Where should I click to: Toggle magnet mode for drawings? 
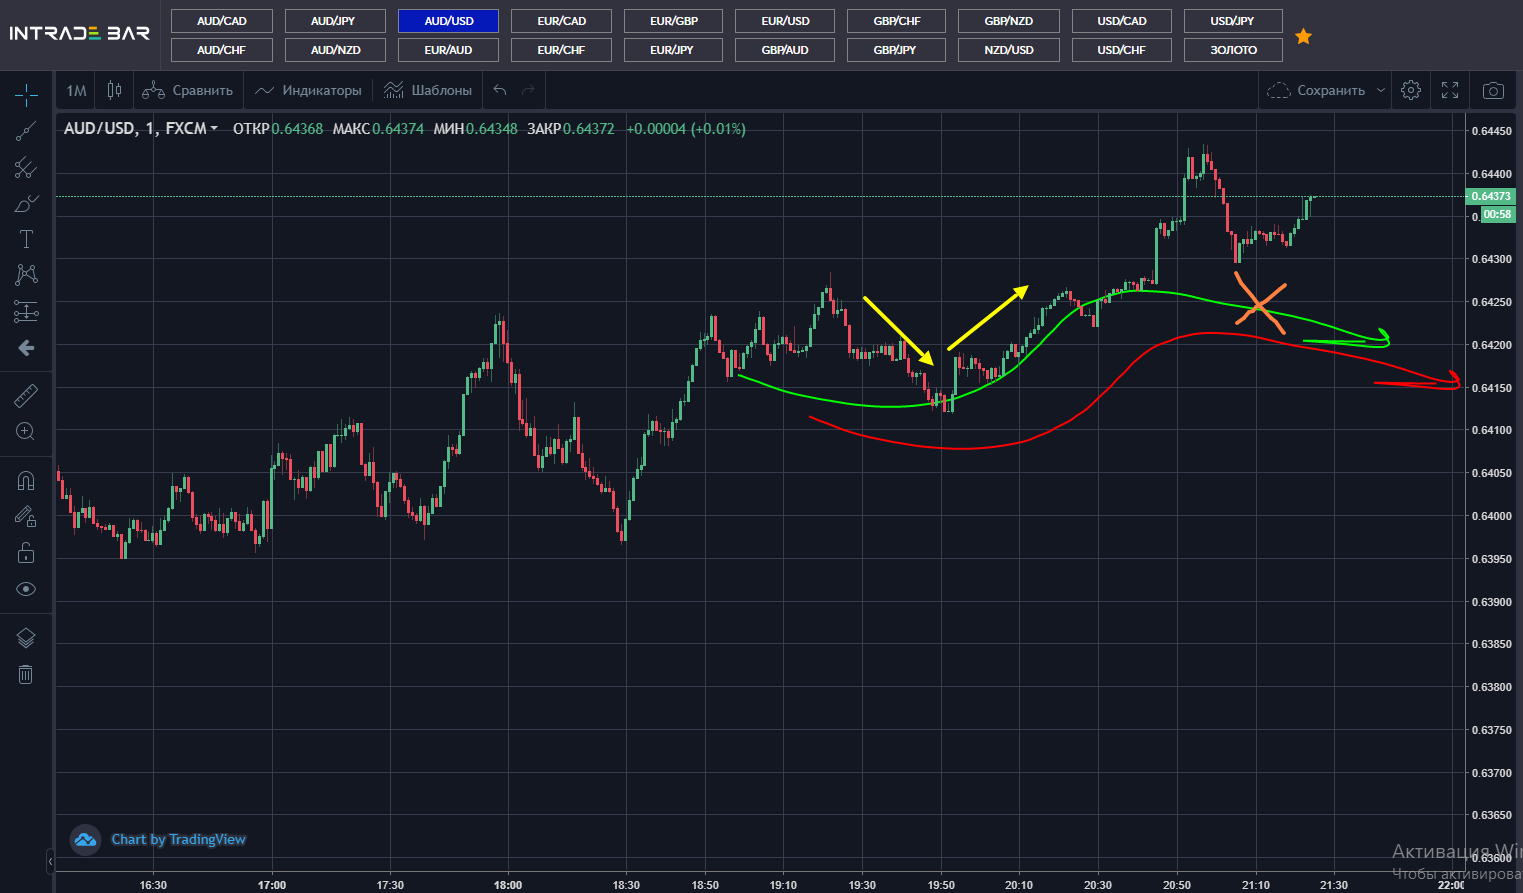point(26,481)
